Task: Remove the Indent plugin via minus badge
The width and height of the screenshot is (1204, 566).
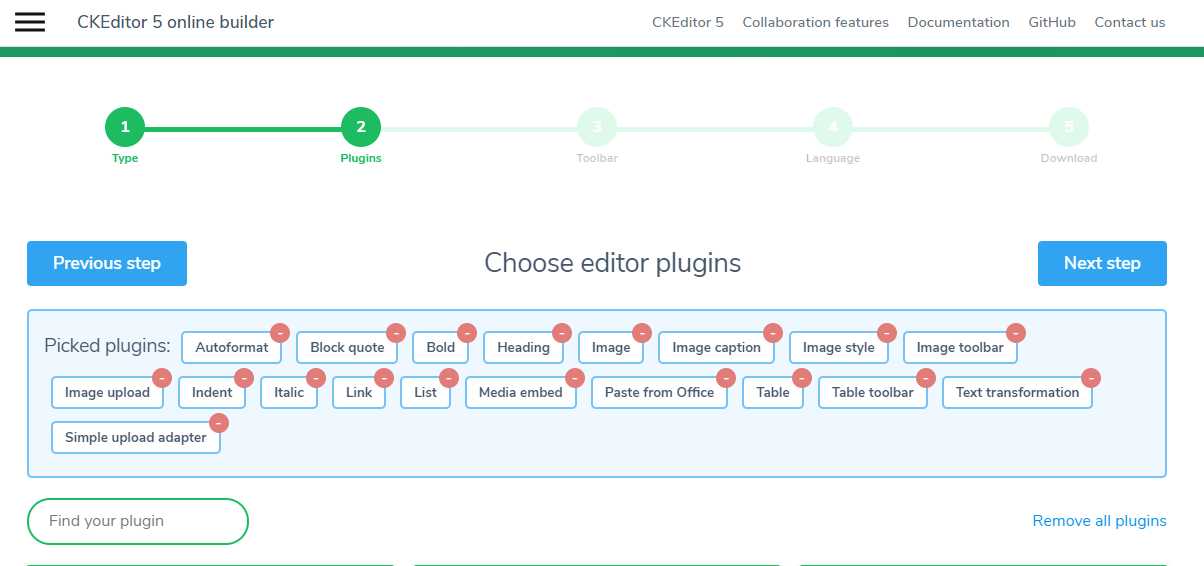Action: click(244, 378)
